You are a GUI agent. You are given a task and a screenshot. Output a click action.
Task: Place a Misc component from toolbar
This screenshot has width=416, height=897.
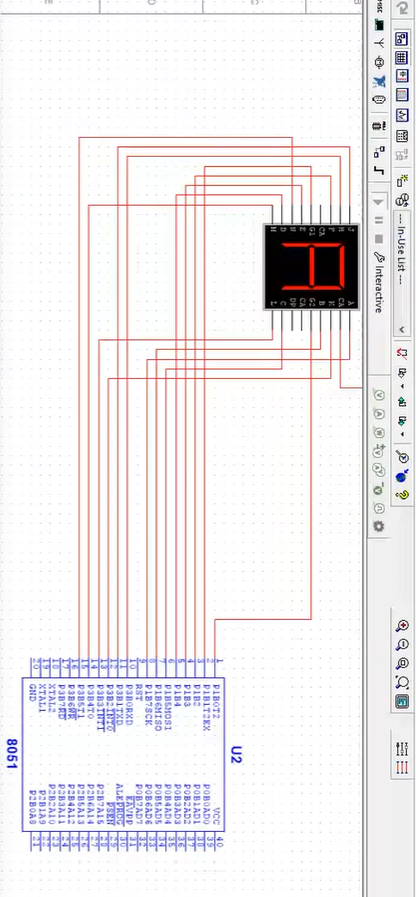coord(379,5)
